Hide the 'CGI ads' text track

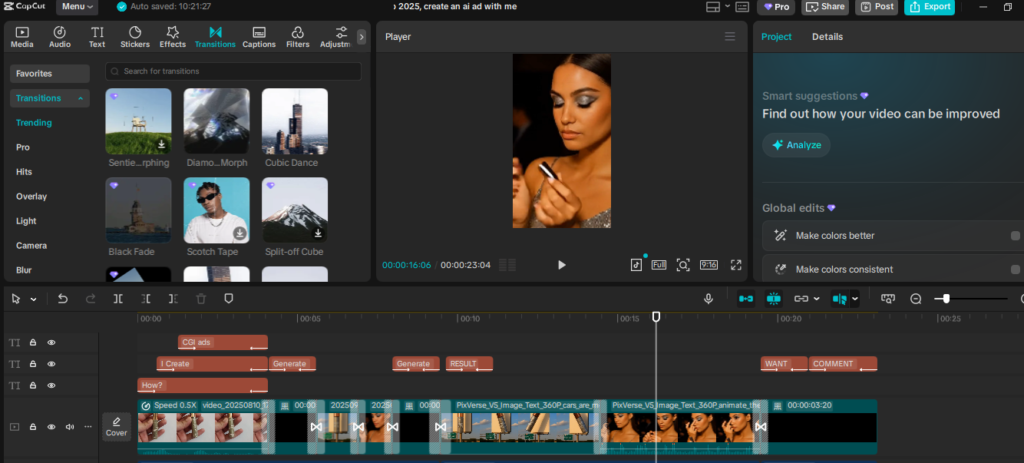[51, 343]
